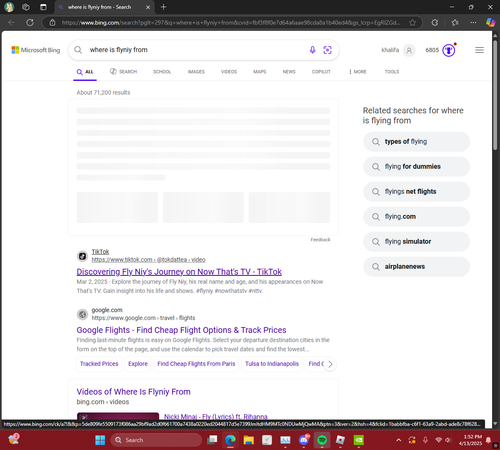Image resolution: width=500 pixels, height=450 pixels.
Task: Click the Tracked Prices sublink
Action: pos(99,364)
